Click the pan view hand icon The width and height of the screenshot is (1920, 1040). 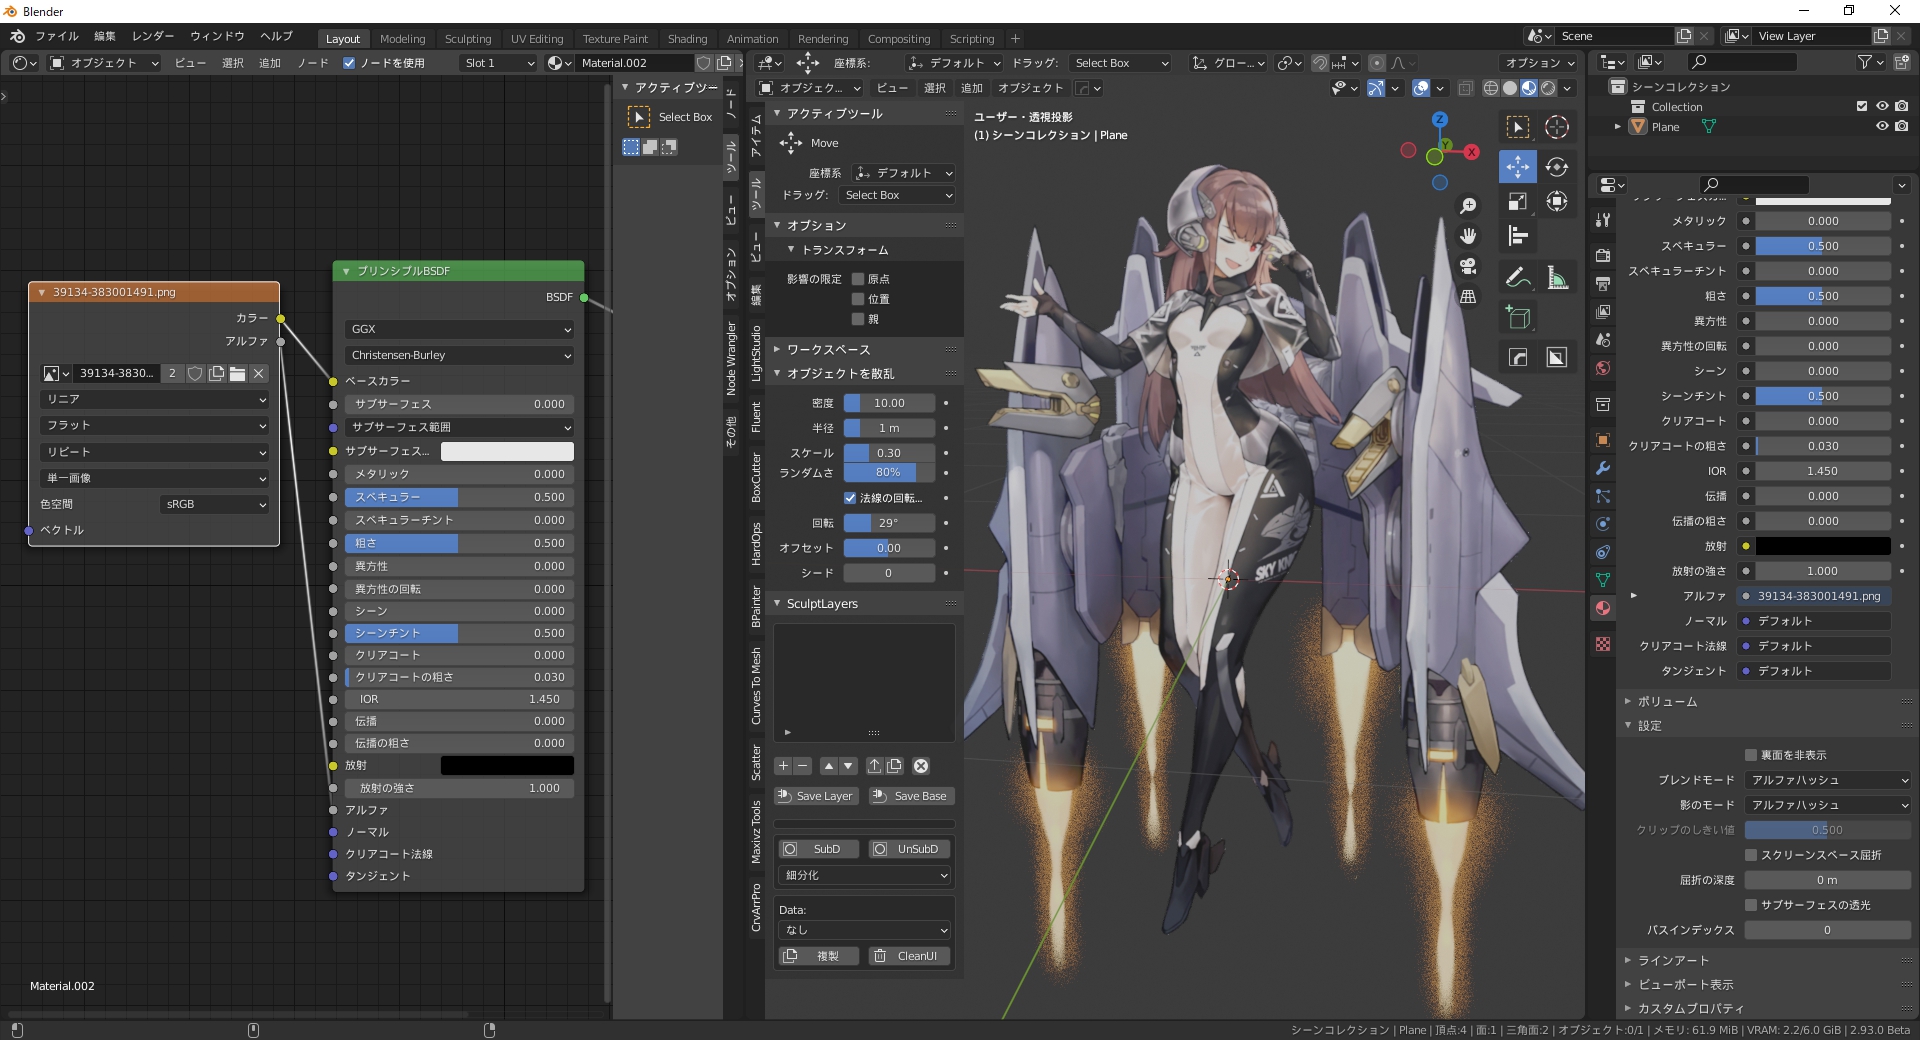pyautogui.click(x=1468, y=236)
